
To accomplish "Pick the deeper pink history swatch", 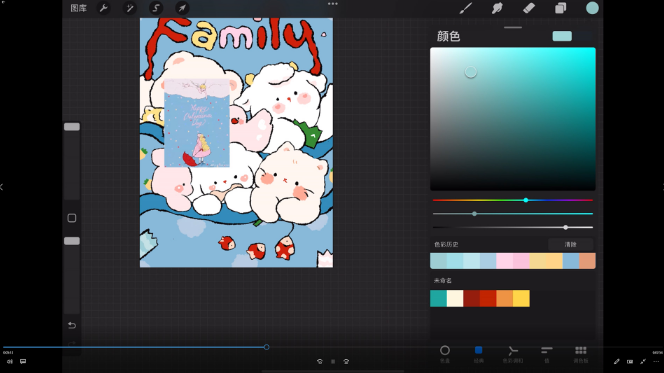I will click(x=521, y=261).
